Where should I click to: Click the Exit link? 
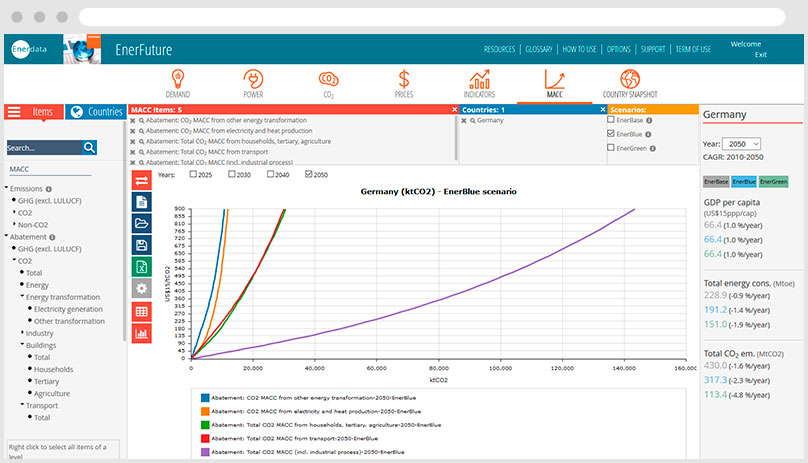761,54
